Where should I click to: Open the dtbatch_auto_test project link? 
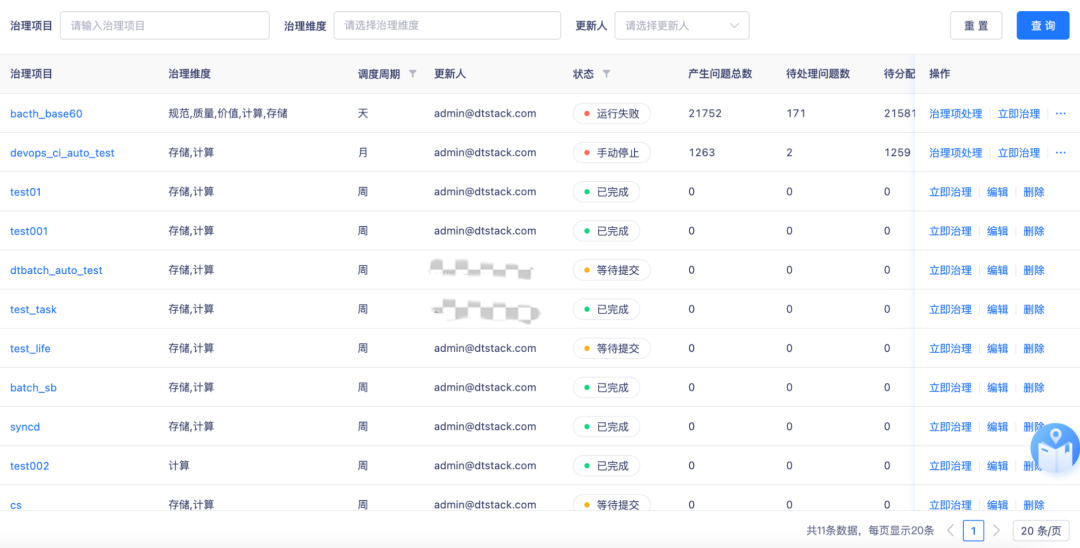[56, 270]
